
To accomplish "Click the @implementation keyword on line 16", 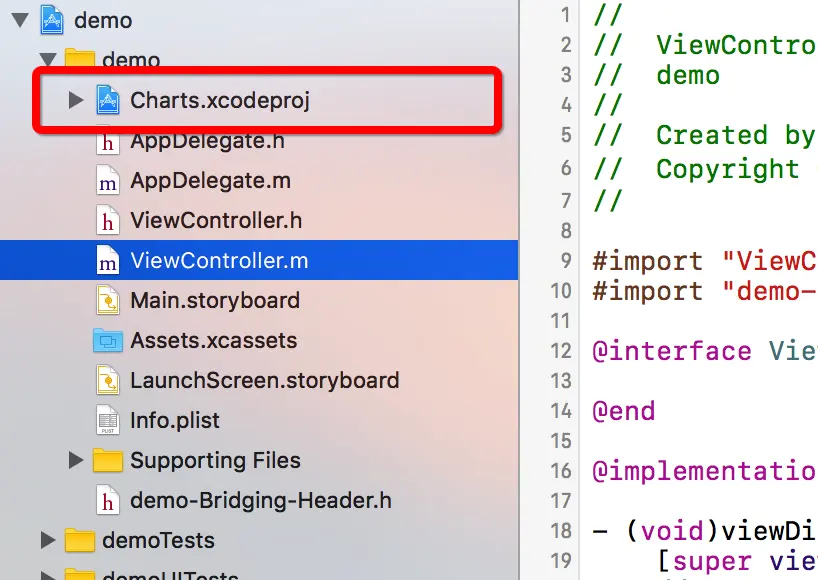I will click(705, 471).
